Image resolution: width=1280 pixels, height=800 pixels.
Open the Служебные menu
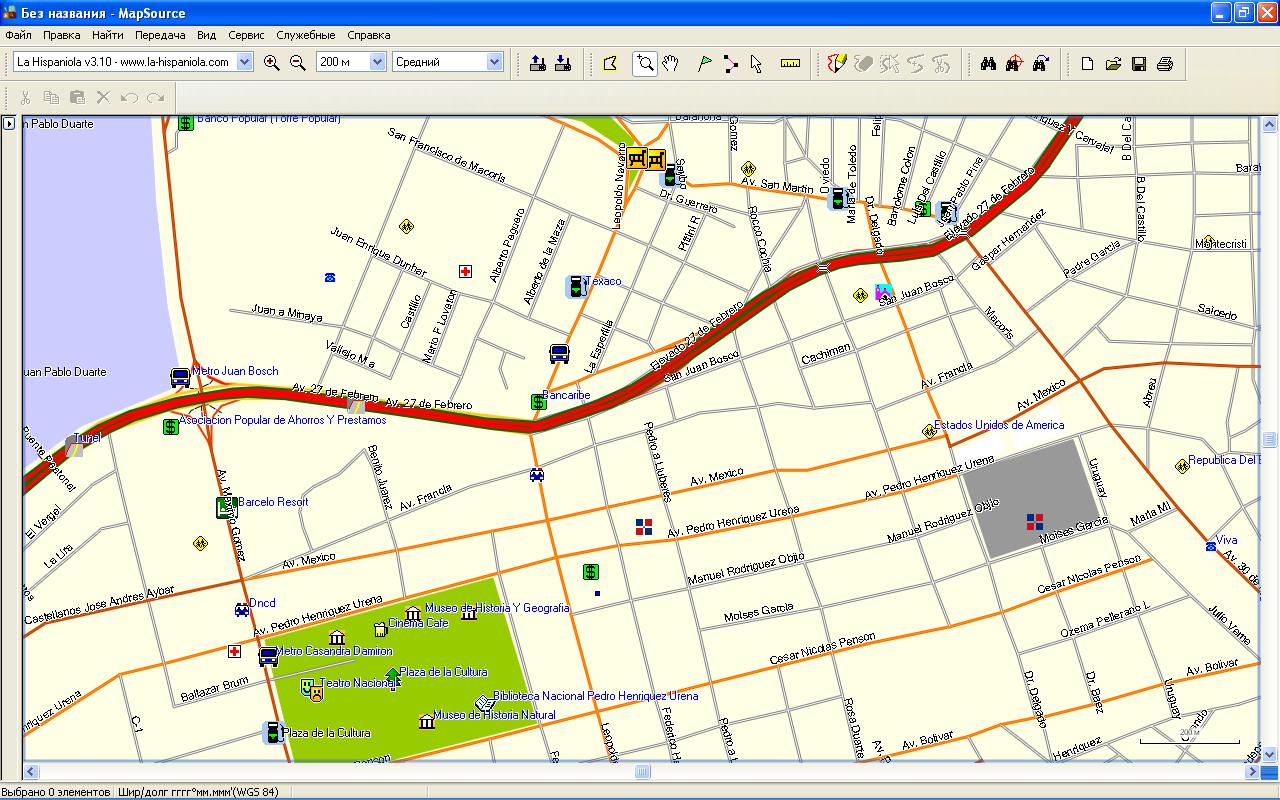[306, 35]
